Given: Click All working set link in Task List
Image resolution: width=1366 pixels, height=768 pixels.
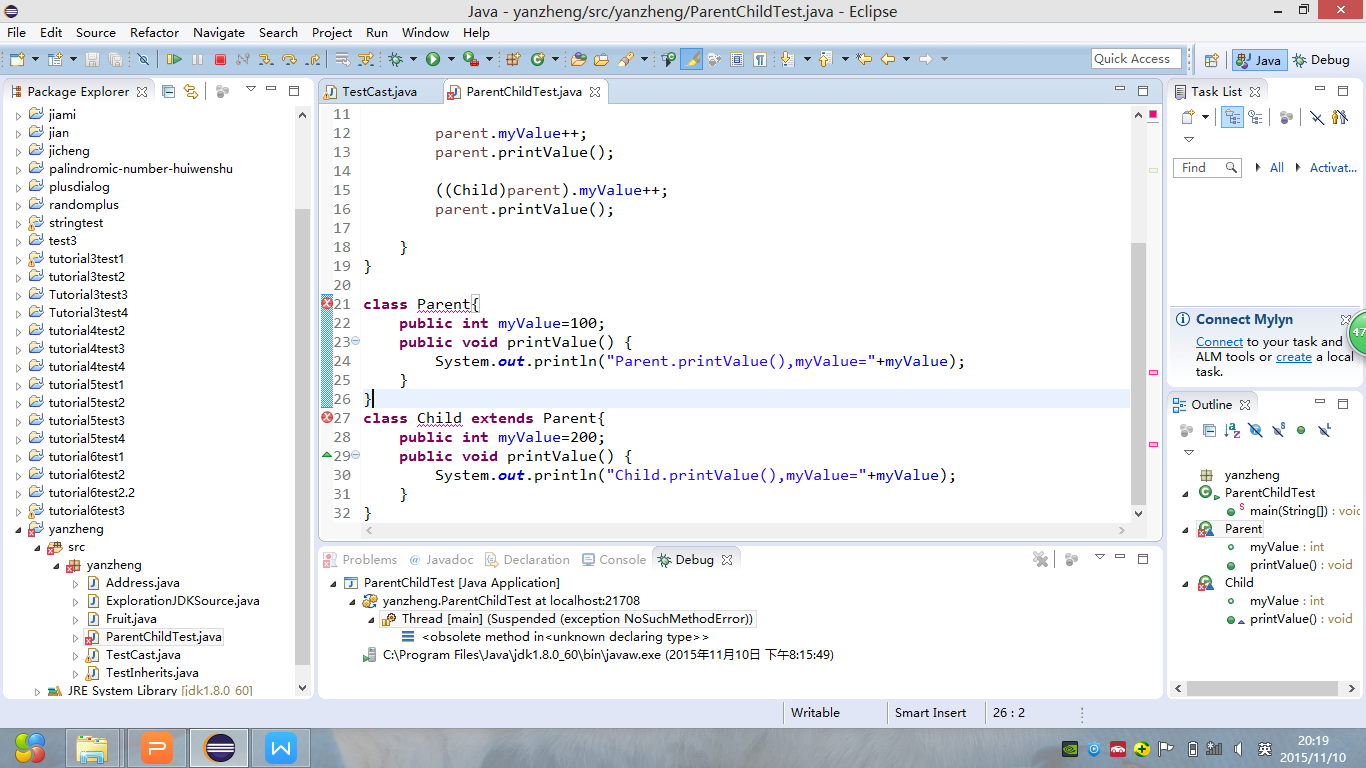Looking at the screenshot, I should [1277, 168].
